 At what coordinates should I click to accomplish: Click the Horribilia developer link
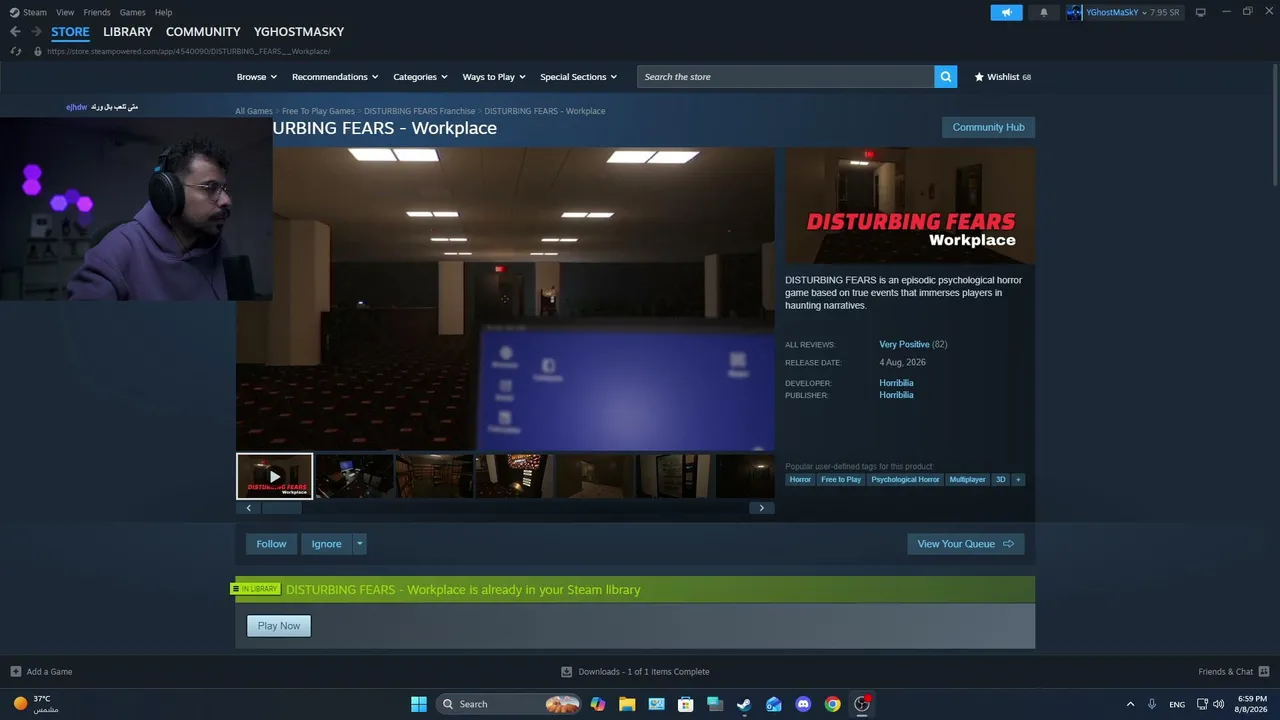[x=896, y=383]
